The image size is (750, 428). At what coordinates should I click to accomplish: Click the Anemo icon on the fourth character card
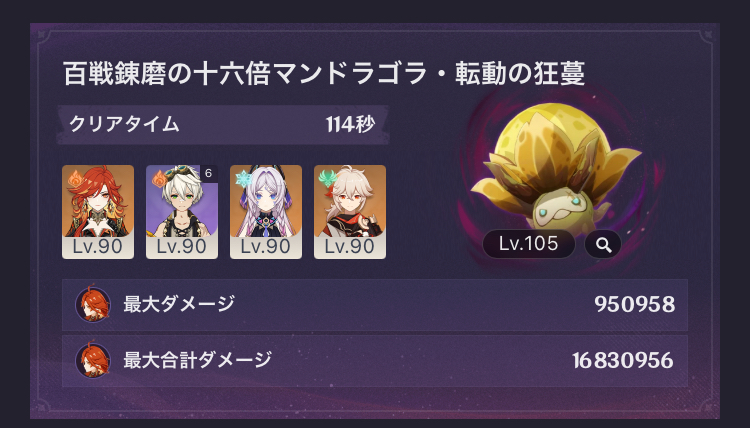point(328,179)
